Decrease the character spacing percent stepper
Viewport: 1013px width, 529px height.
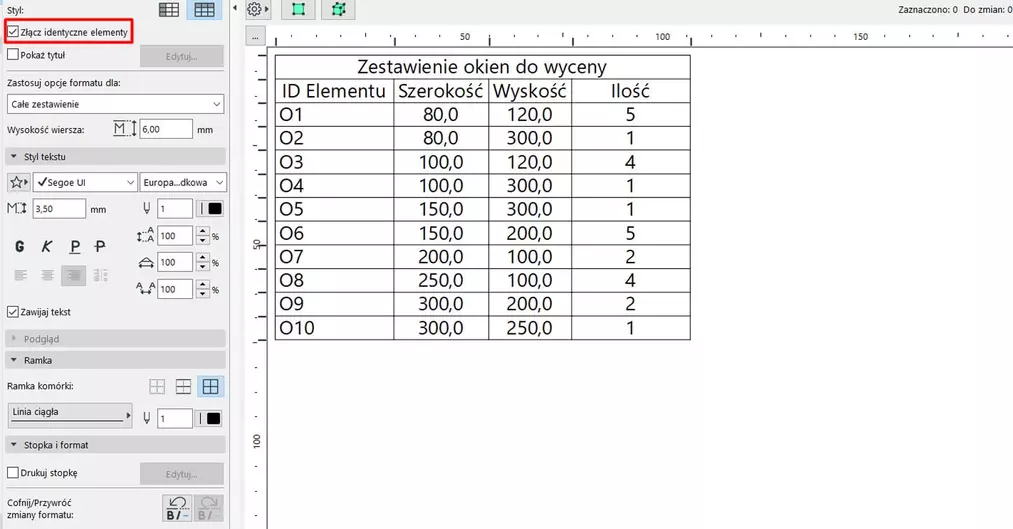(x=203, y=293)
